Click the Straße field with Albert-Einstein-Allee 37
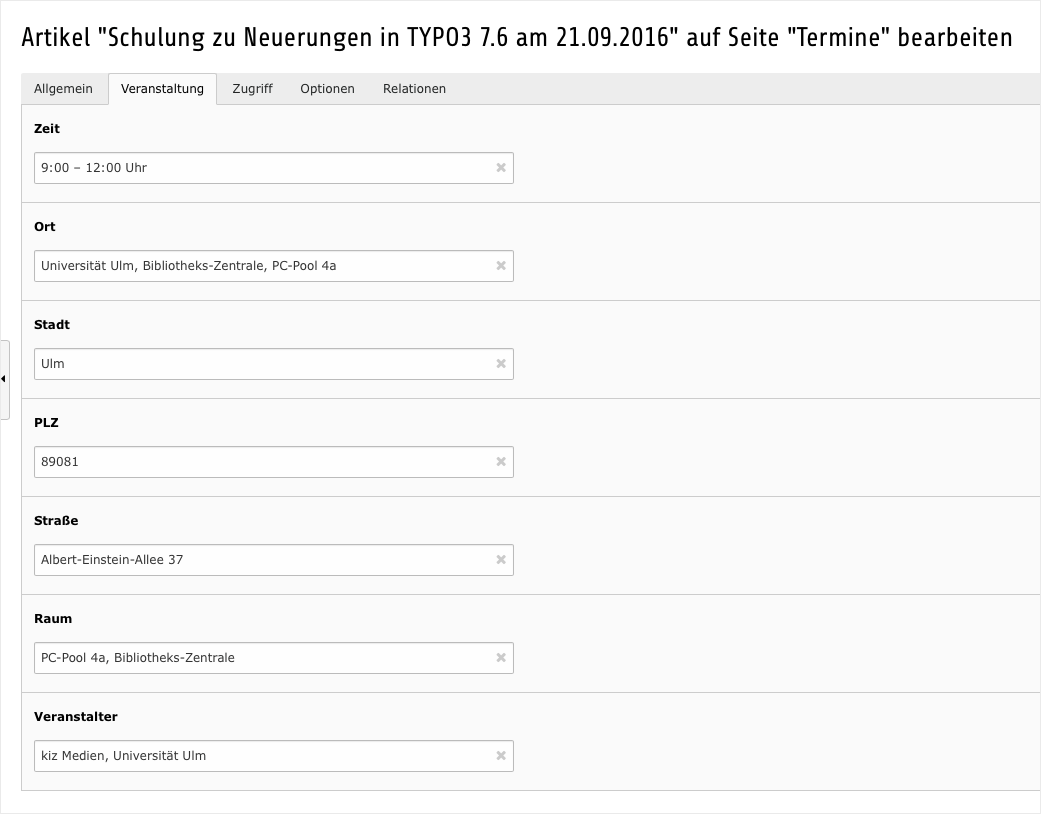Image resolution: width=1041 pixels, height=814 pixels. tap(260, 560)
